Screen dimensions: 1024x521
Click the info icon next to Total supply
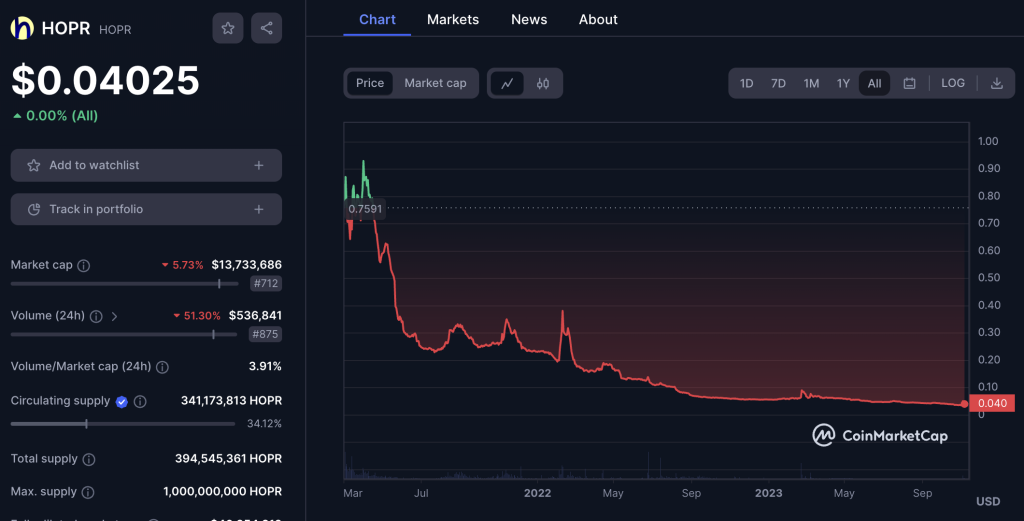point(89,460)
